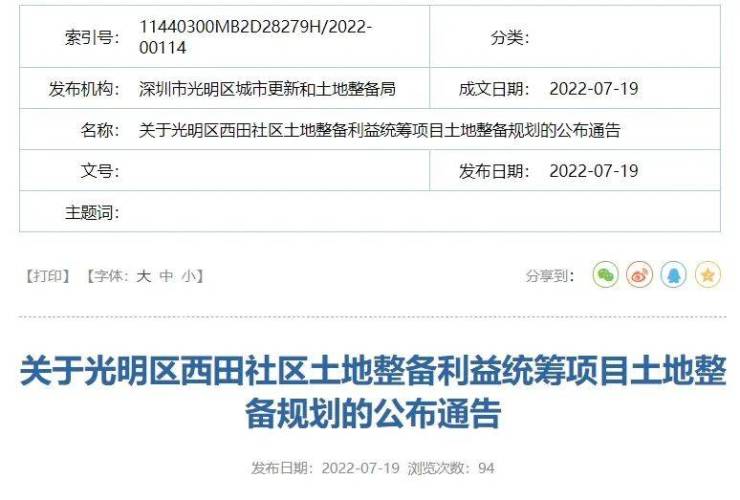This screenshot has height=500, width=740.
Task: Click the 文号 field label
Action: 100,171
